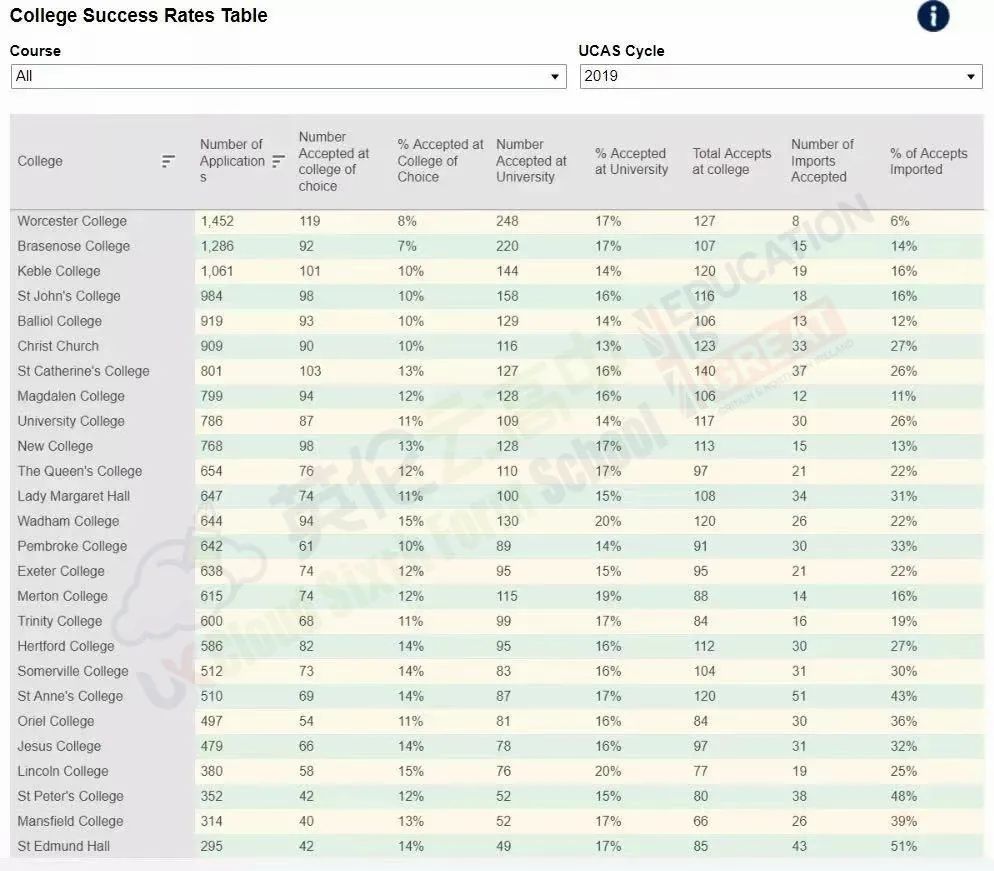Select the Christ Church row
The width and height of the screenshot is (994, 871).
pyautogui.click(x=58, y=346)
